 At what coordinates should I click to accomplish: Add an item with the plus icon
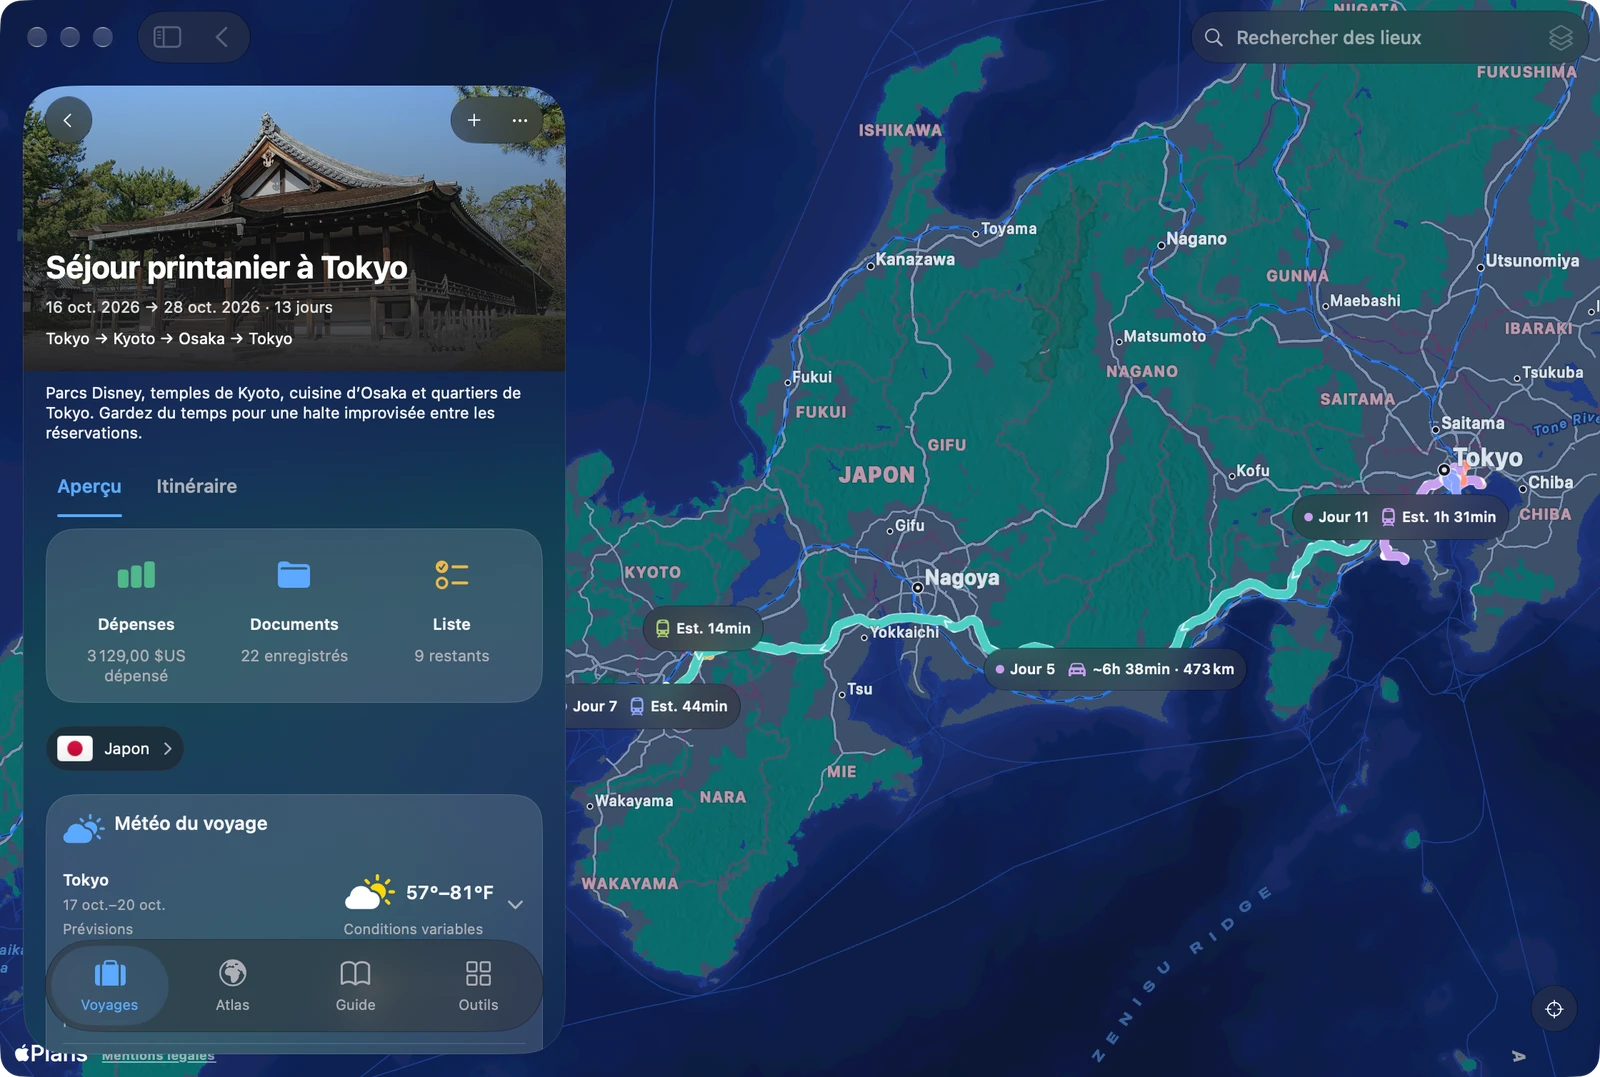[474, 120]
